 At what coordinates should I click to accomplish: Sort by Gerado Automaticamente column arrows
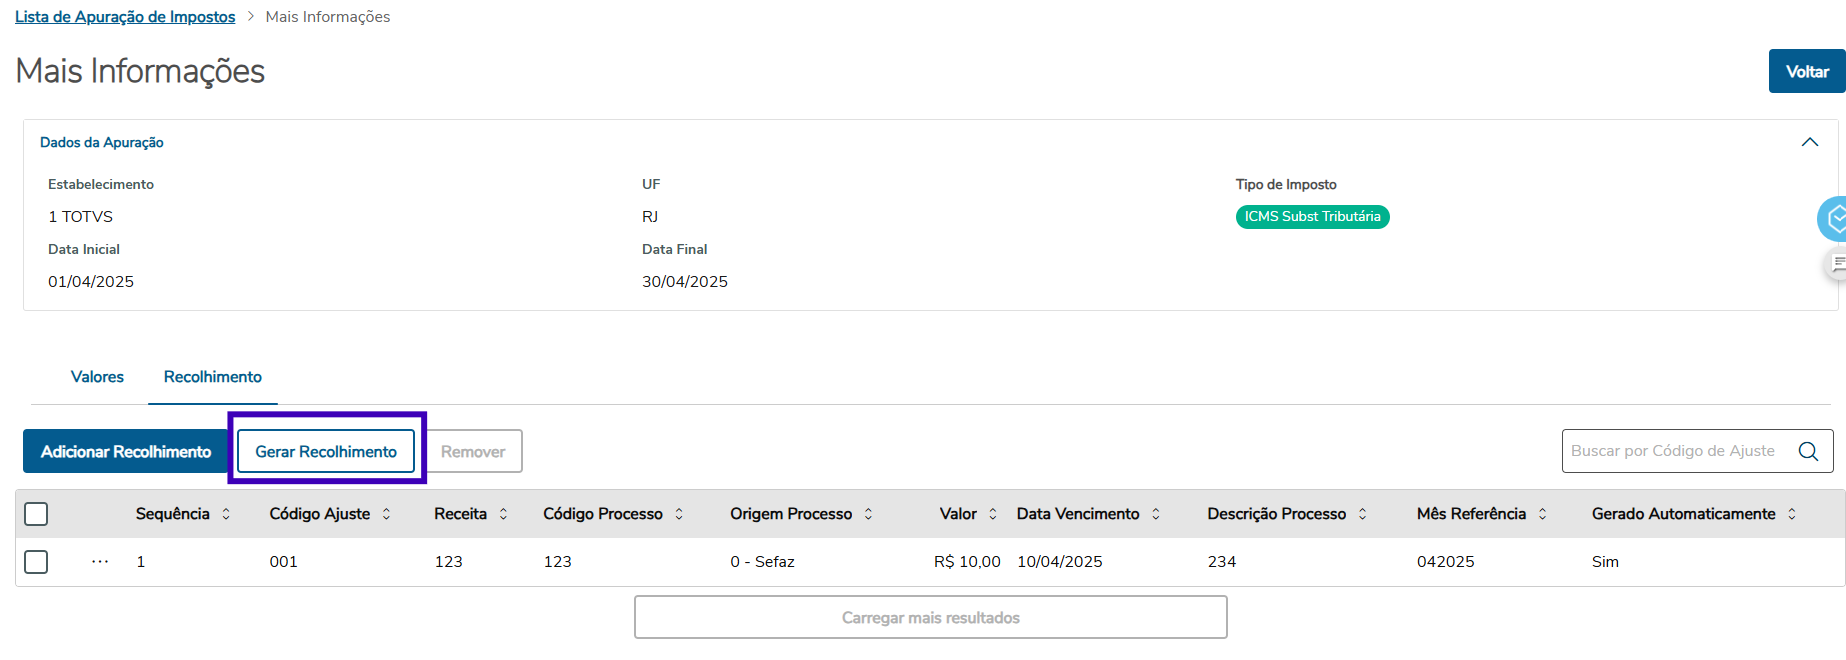(x=1792, y=514)
